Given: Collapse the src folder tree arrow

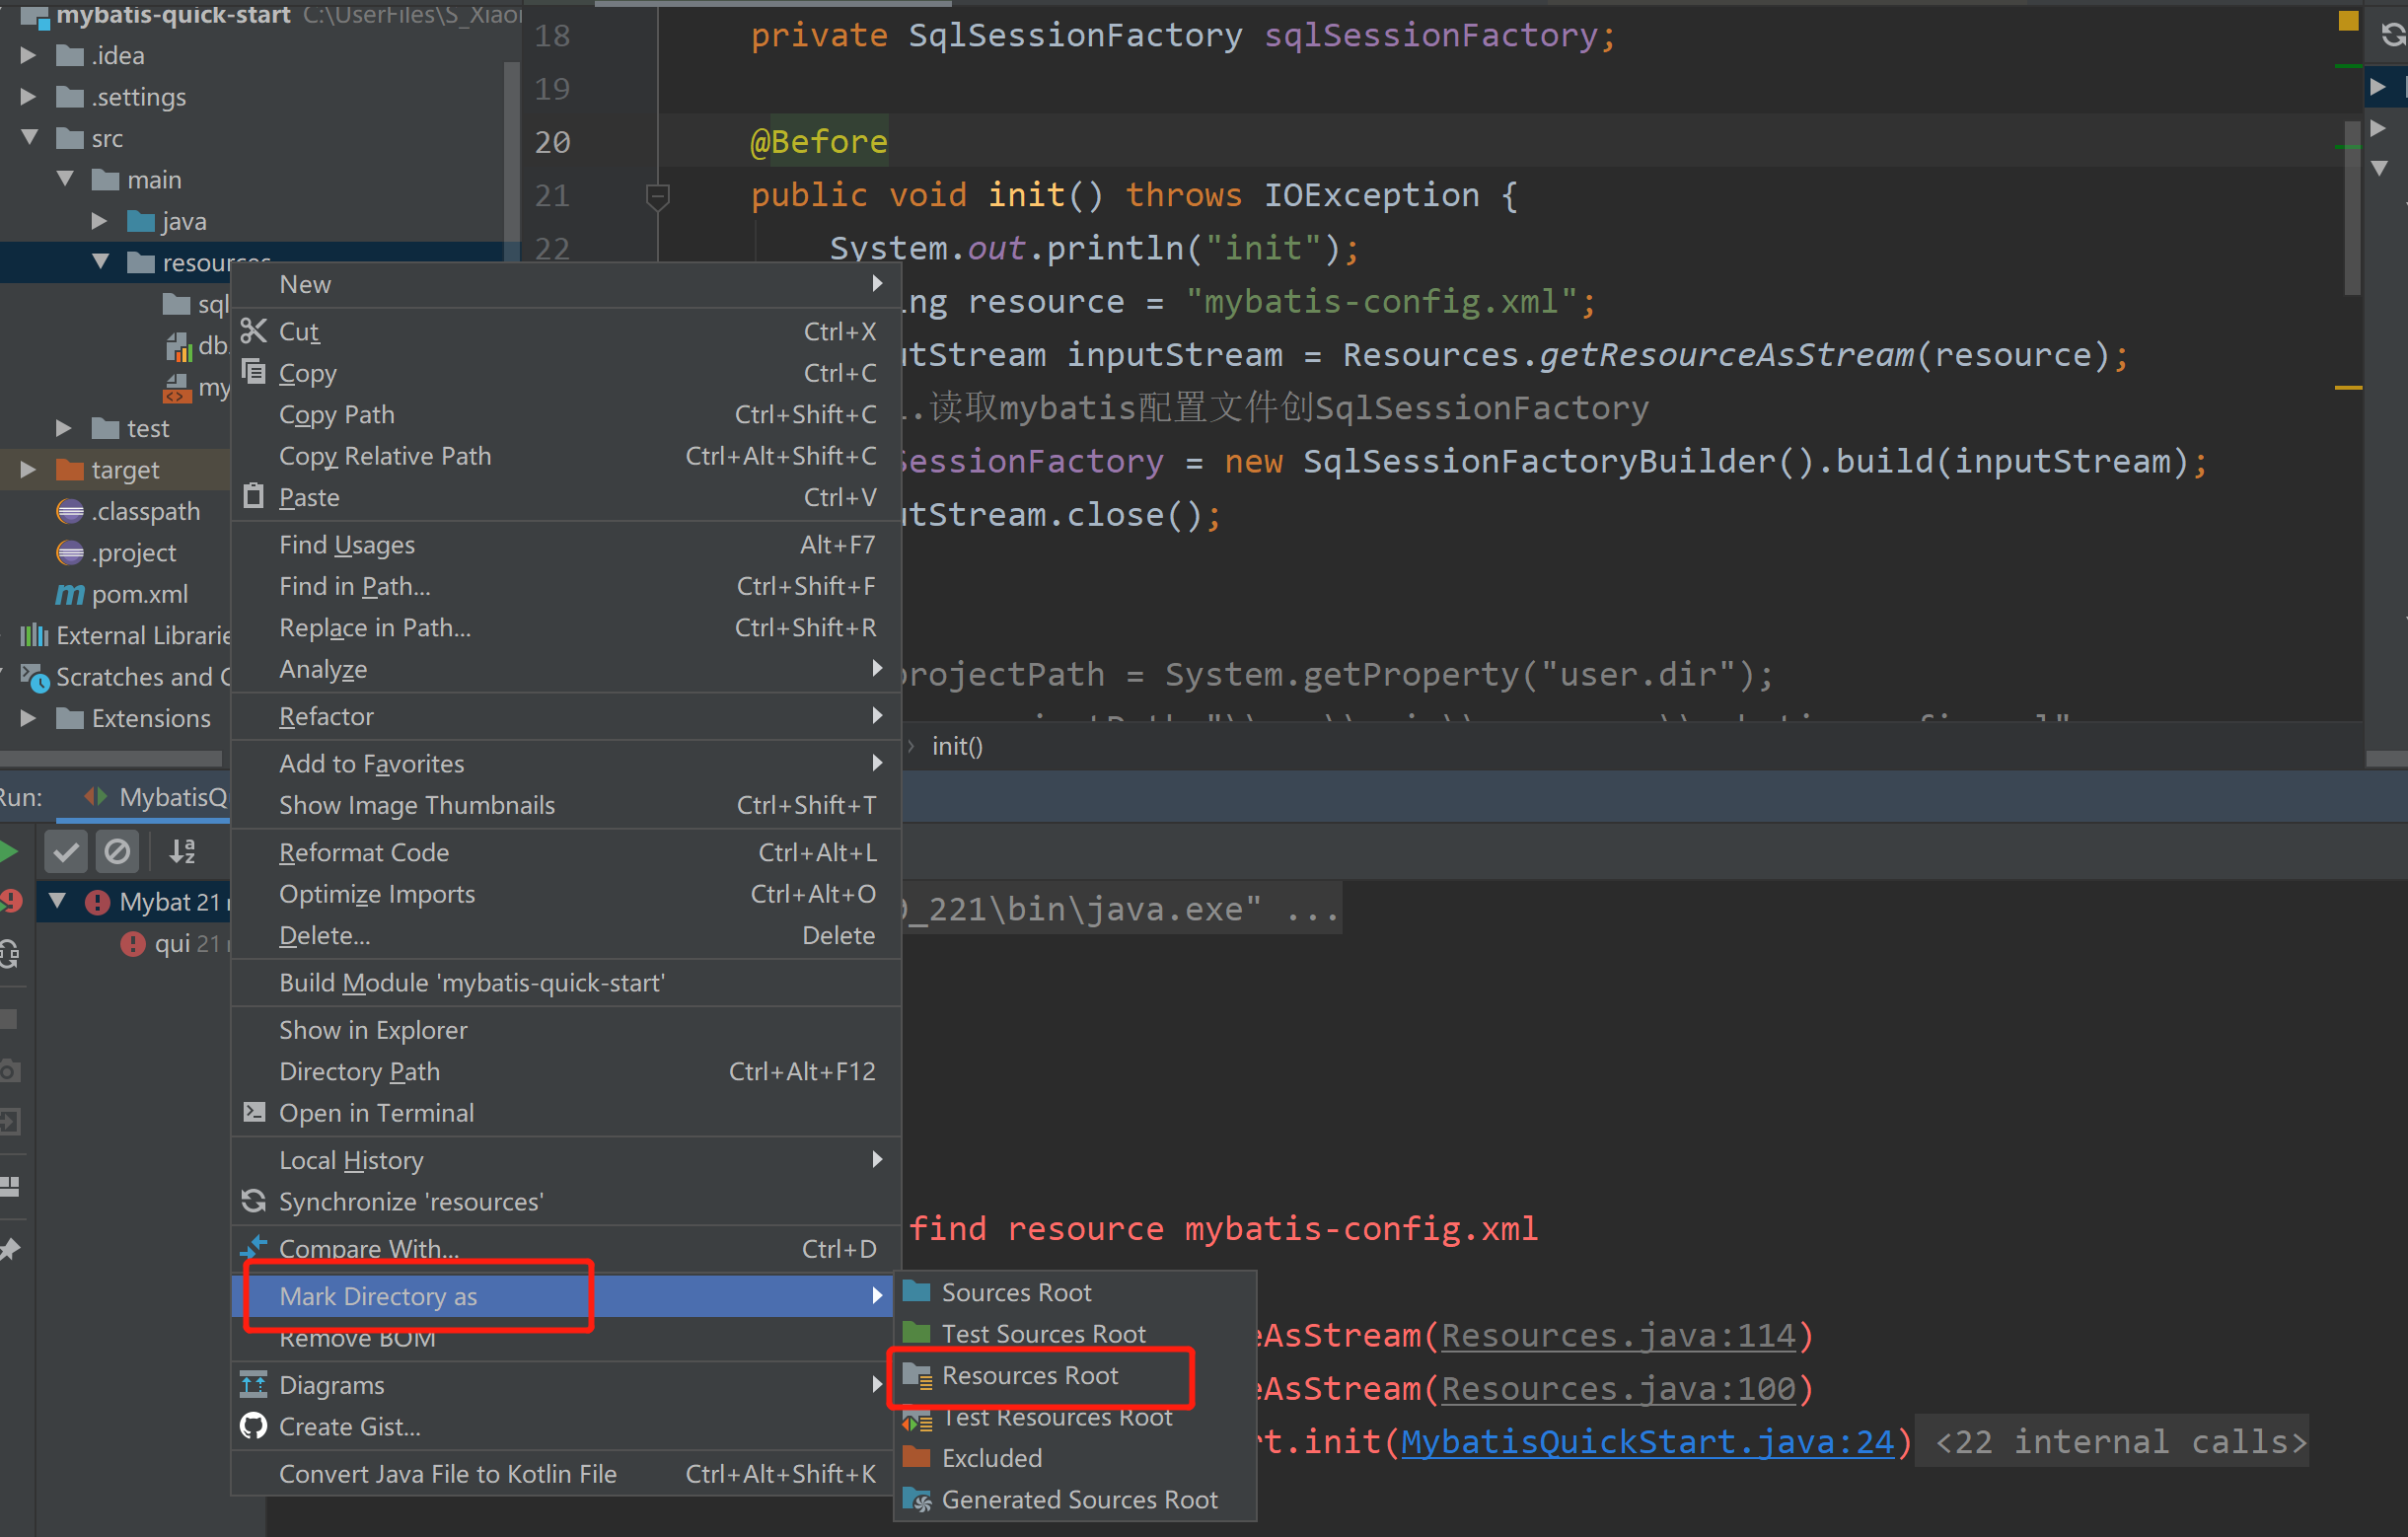Looking at the screenshot, I should pos(30,137).
